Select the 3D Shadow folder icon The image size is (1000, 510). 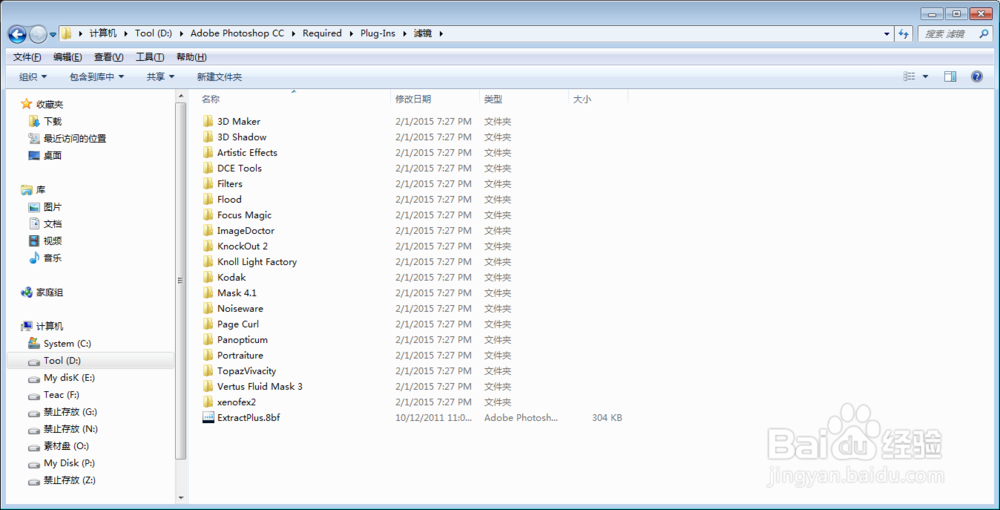[208, 136]
